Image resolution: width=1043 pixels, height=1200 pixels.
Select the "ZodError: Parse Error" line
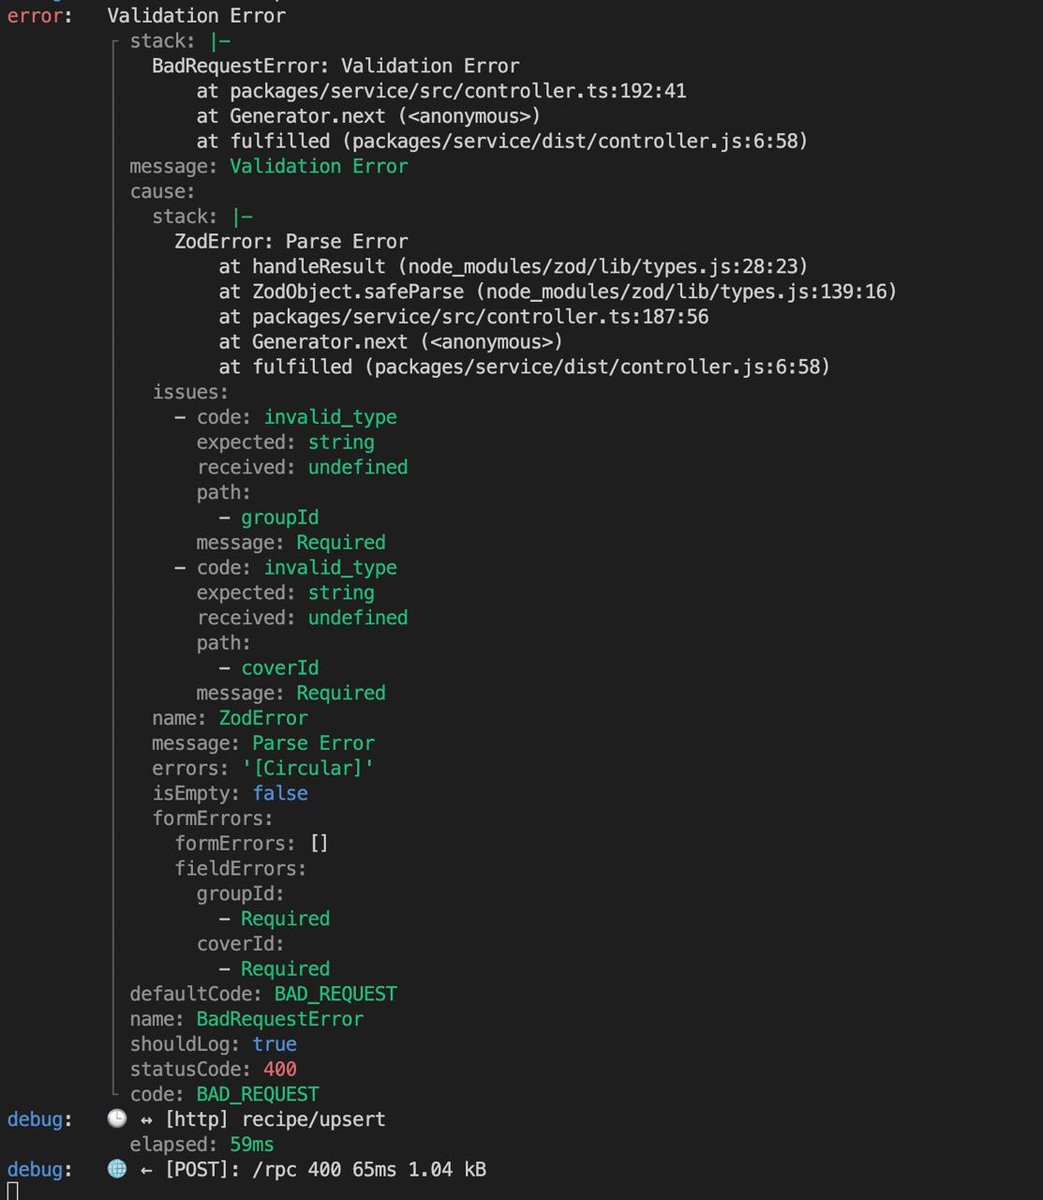pyautogui.click(x=291, y=242)
